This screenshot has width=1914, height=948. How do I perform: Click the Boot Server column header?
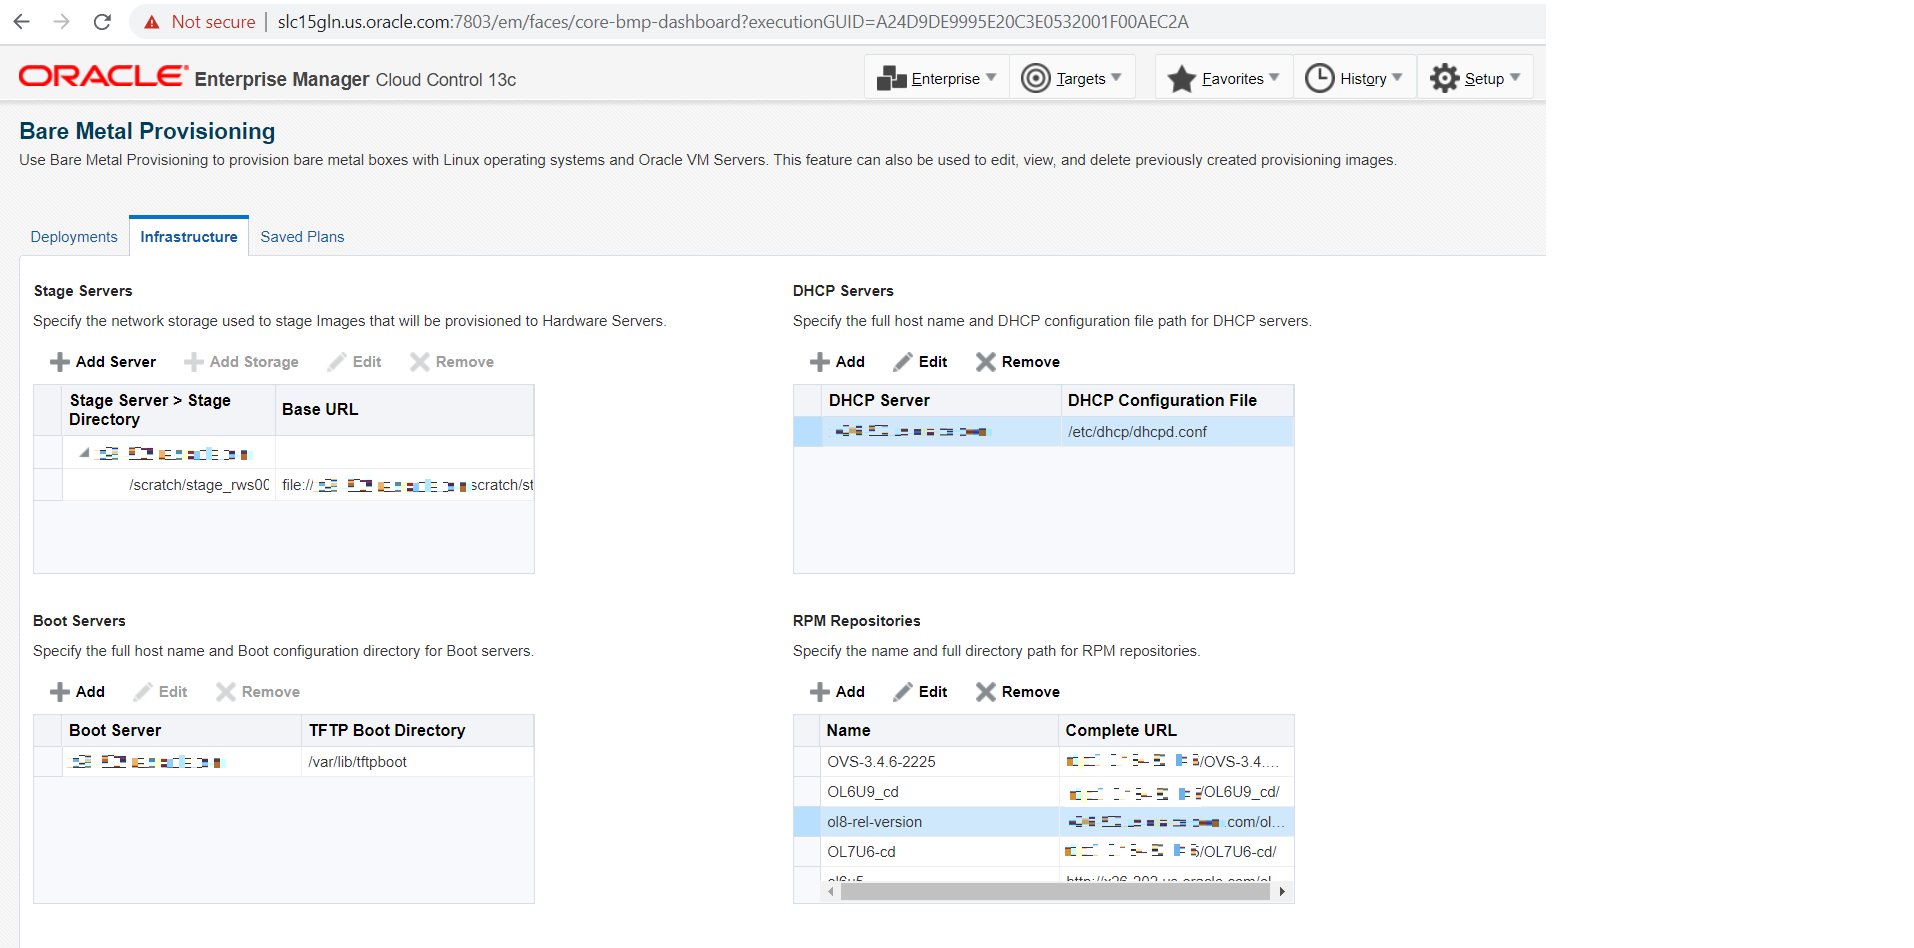(x=182, y=730)
